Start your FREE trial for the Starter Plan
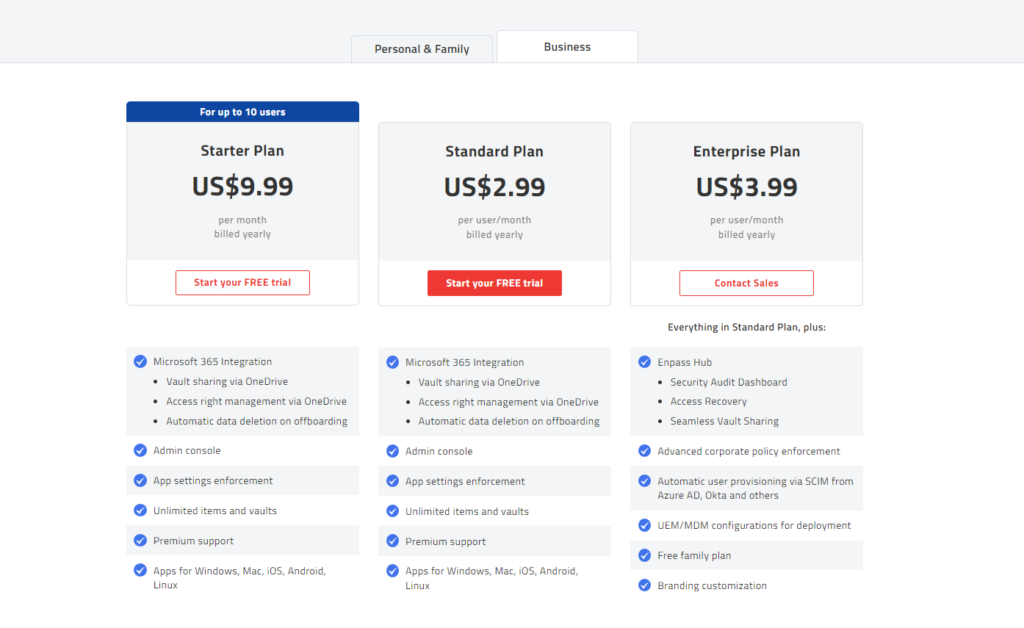This screenshot has height=628, width=1024. [242, 282]
